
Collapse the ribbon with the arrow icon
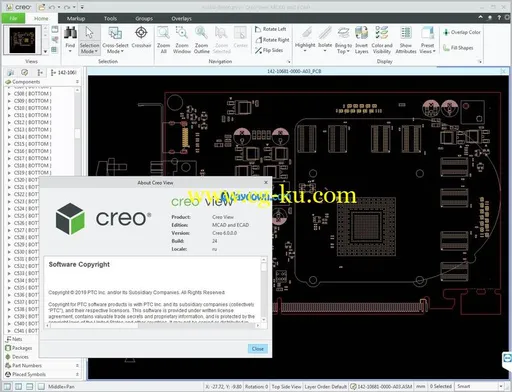coord(480,17)
